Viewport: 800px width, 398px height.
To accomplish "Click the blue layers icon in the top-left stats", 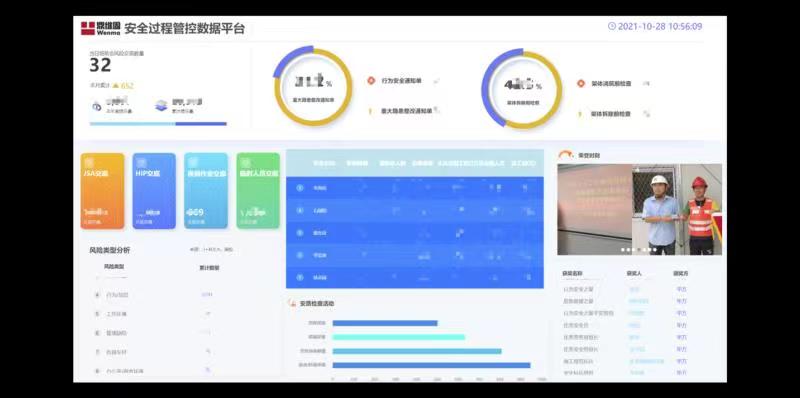I will [x=161, y=106].
